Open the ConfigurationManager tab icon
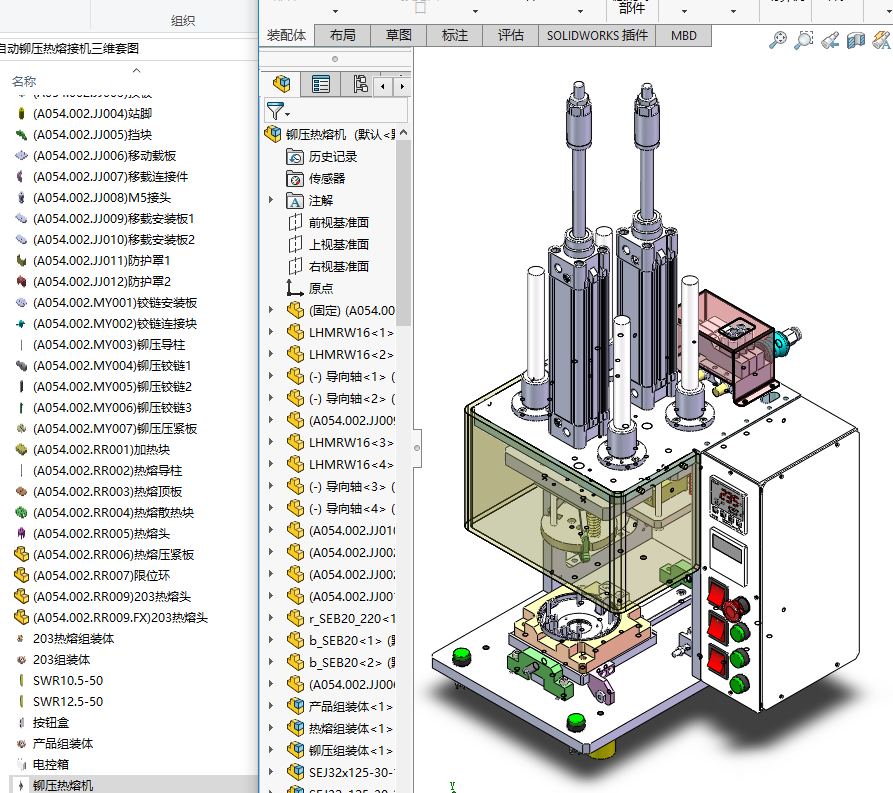The width and height of the screenshot is (893, 793). (359, 85)
